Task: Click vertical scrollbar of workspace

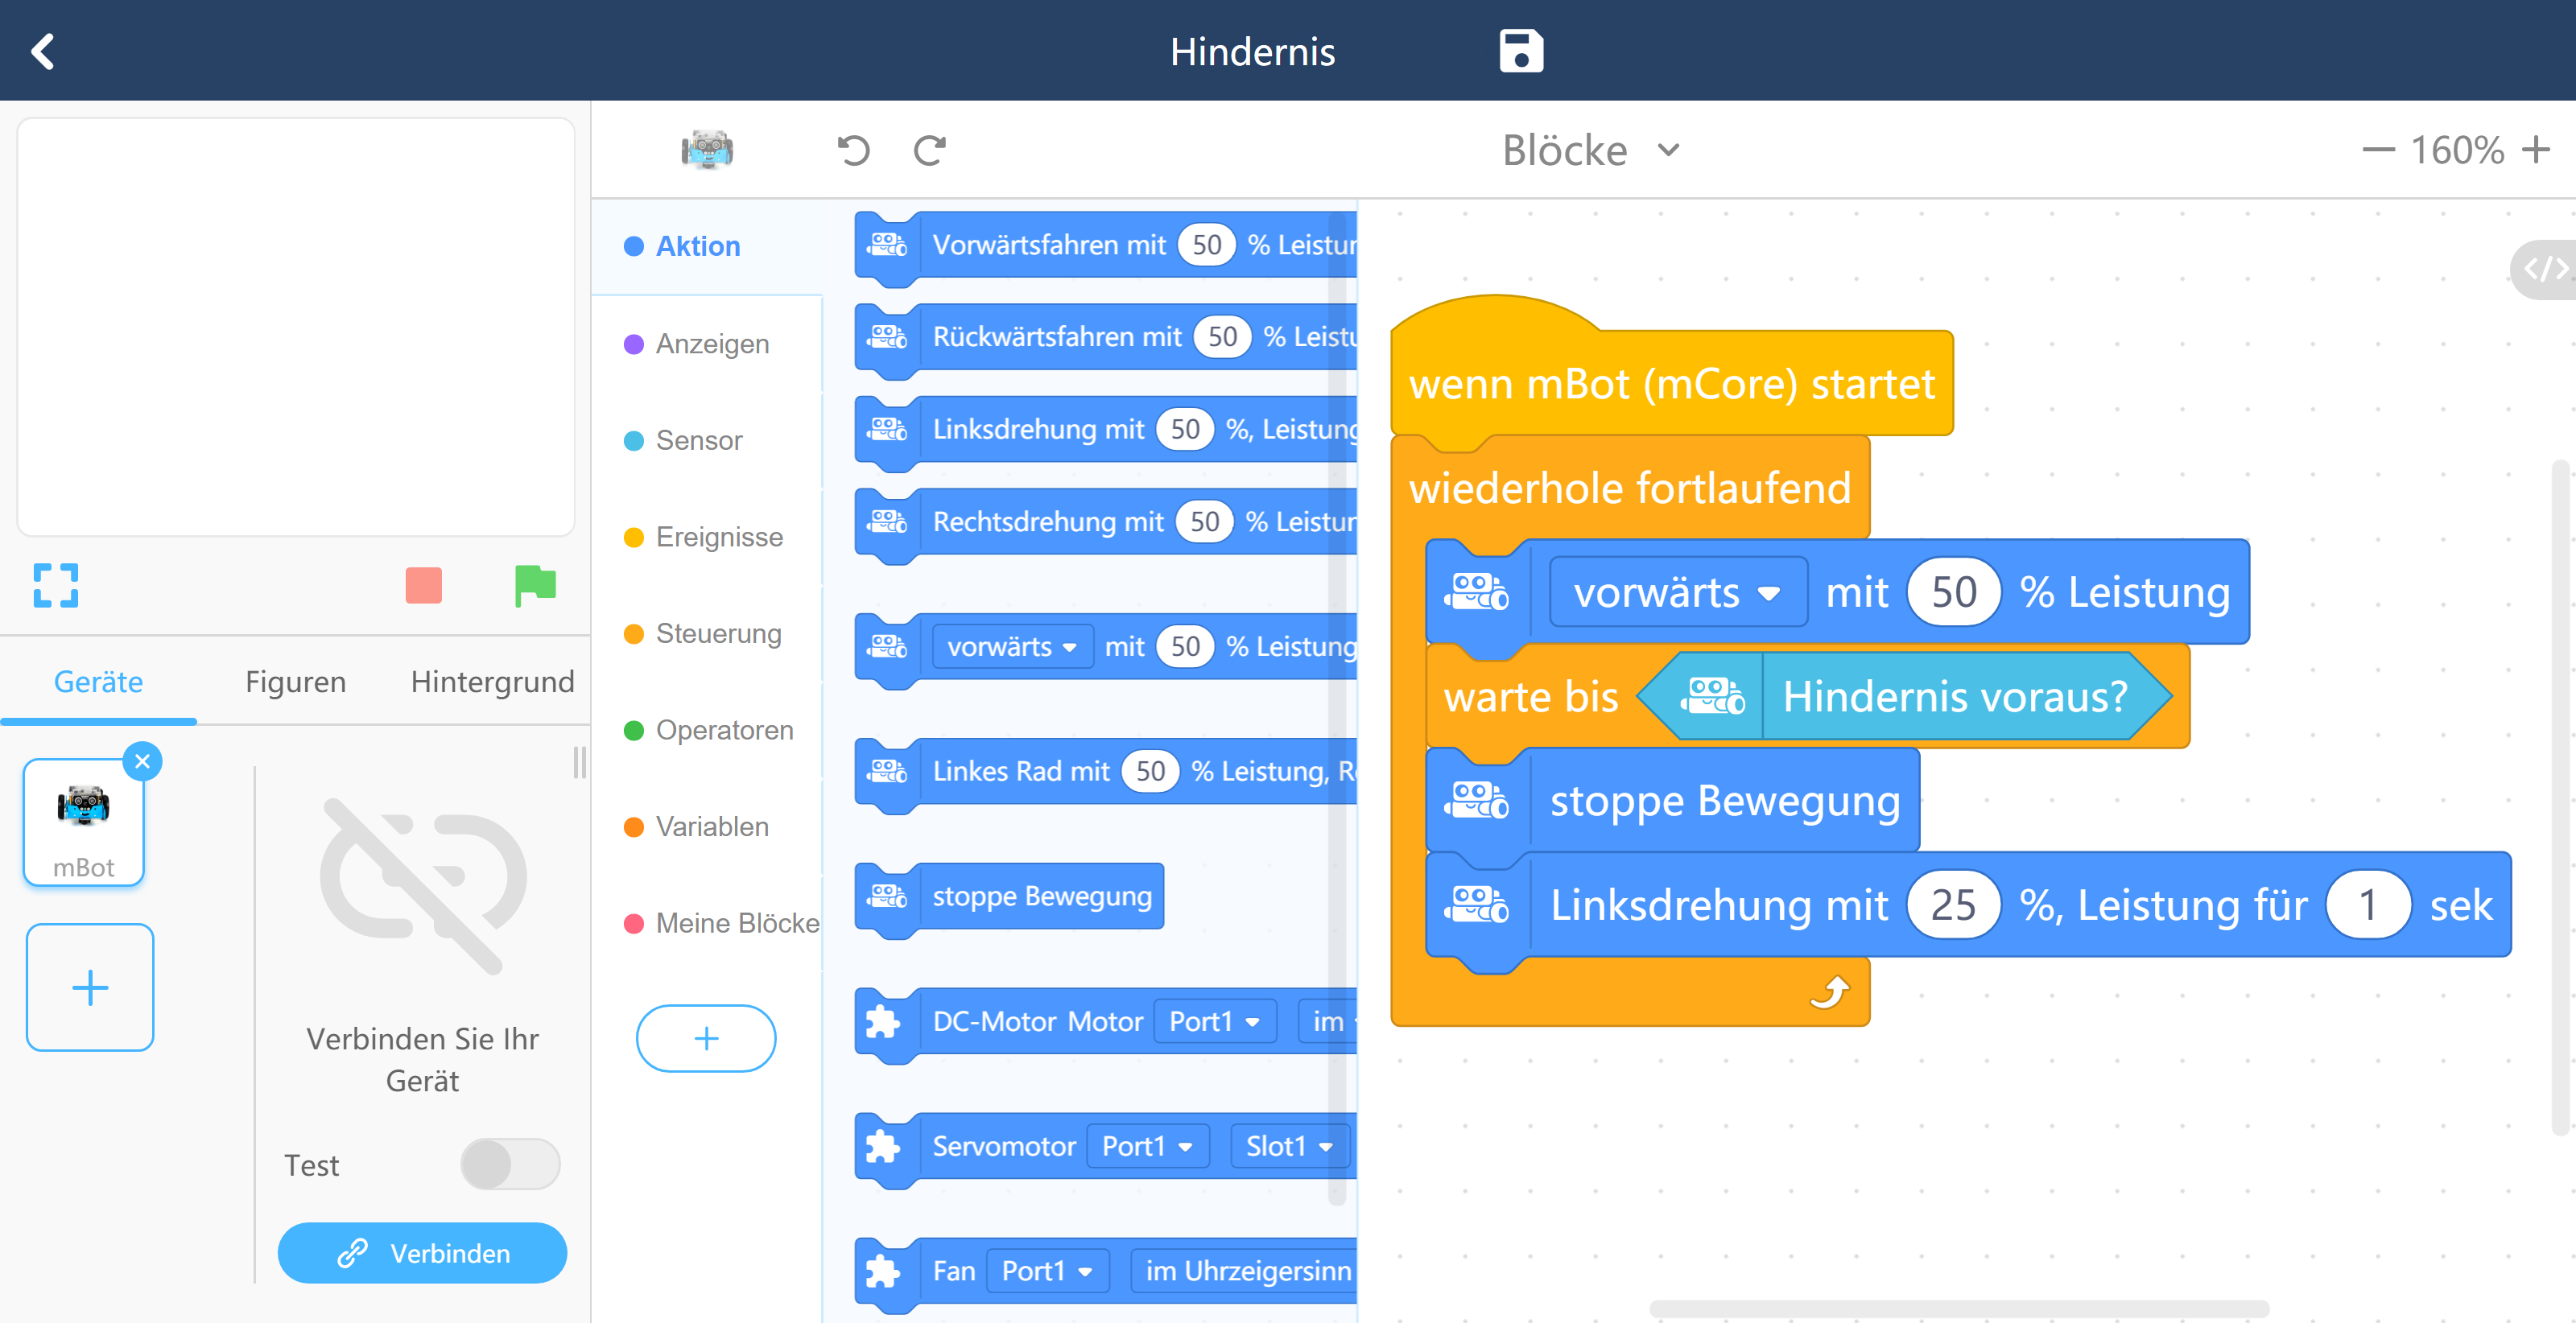Action: [2562, 797]
